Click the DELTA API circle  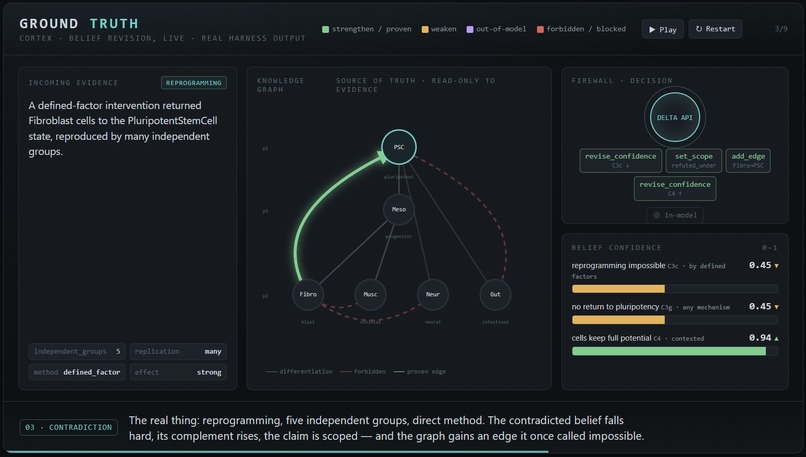click(x=674, y=117)
